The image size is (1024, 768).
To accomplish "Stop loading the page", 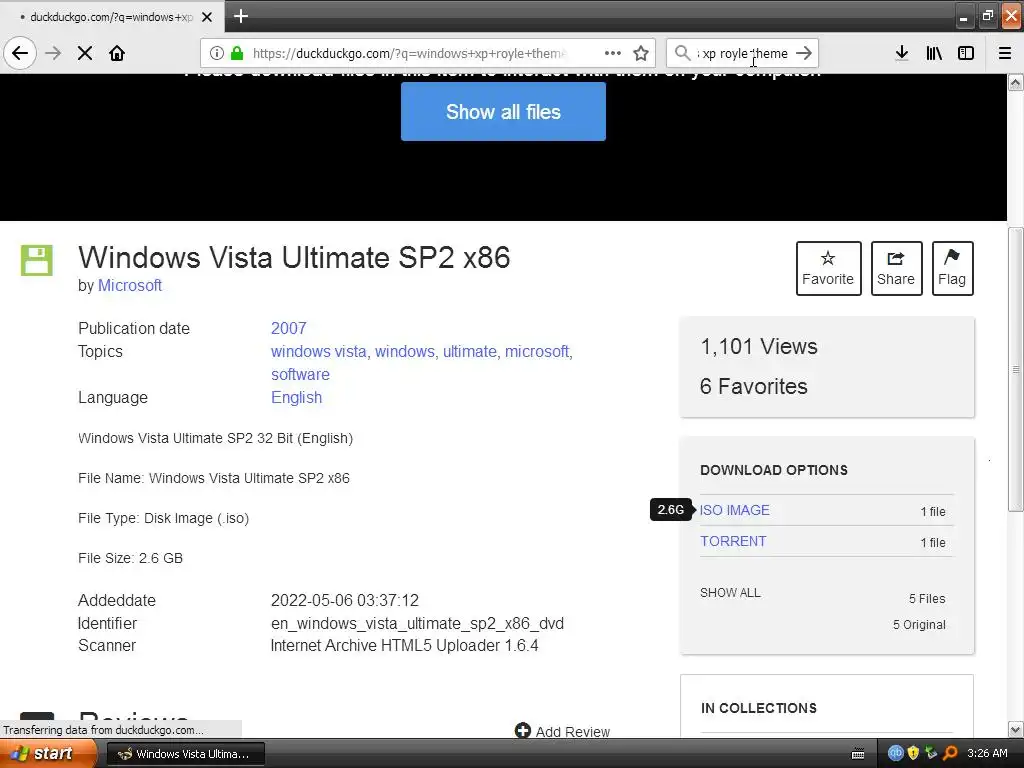I will point(85,53).
